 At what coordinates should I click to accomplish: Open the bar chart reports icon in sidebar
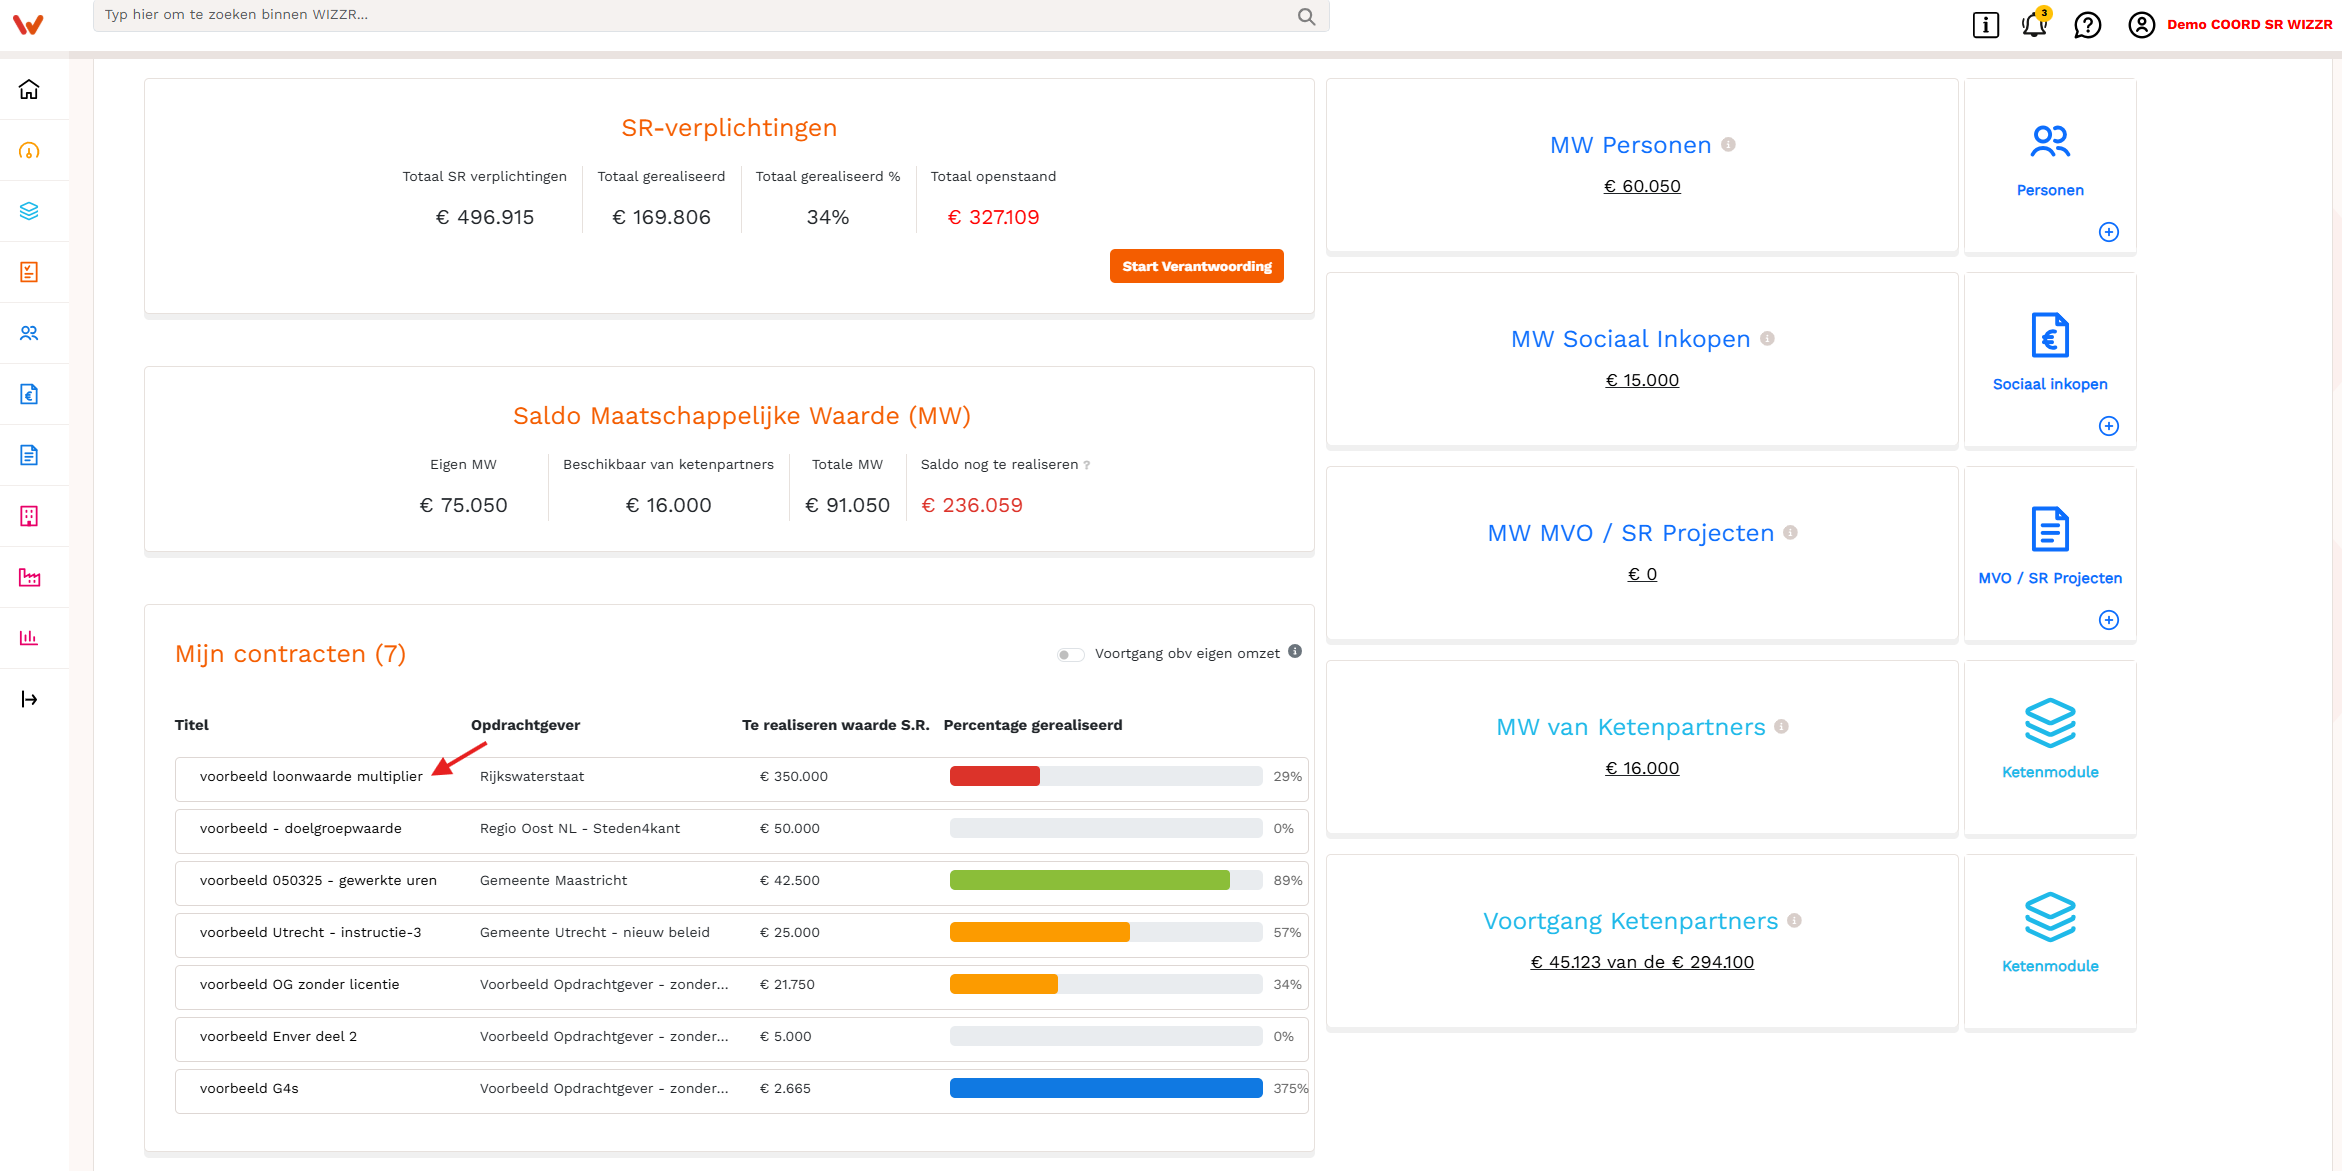[29, 637]
